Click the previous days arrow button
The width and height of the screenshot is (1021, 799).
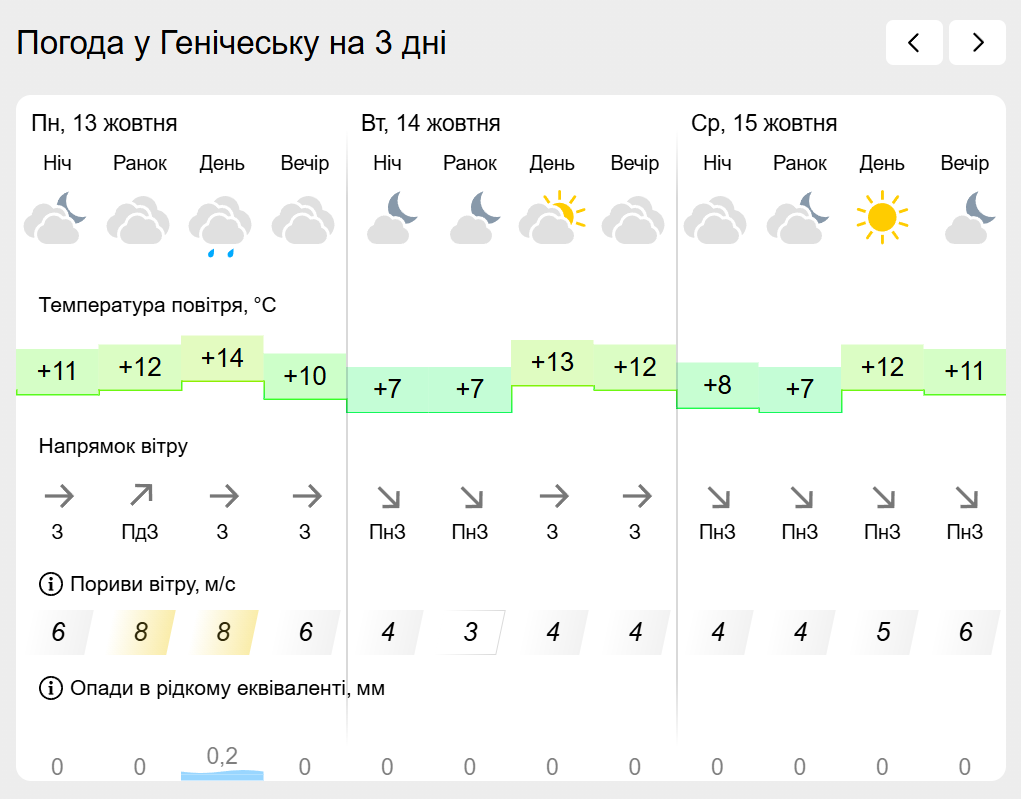914,43
